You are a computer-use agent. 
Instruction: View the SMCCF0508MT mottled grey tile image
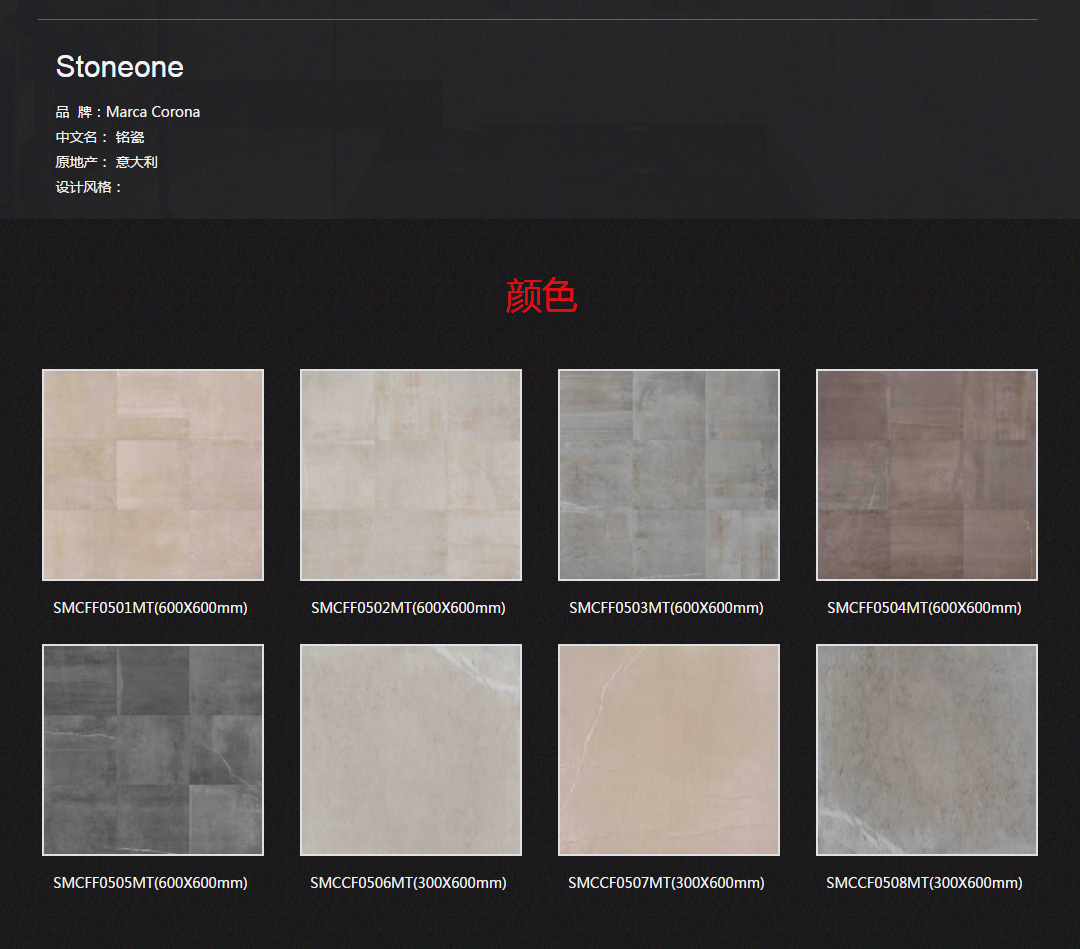click(x=927, y=750)
